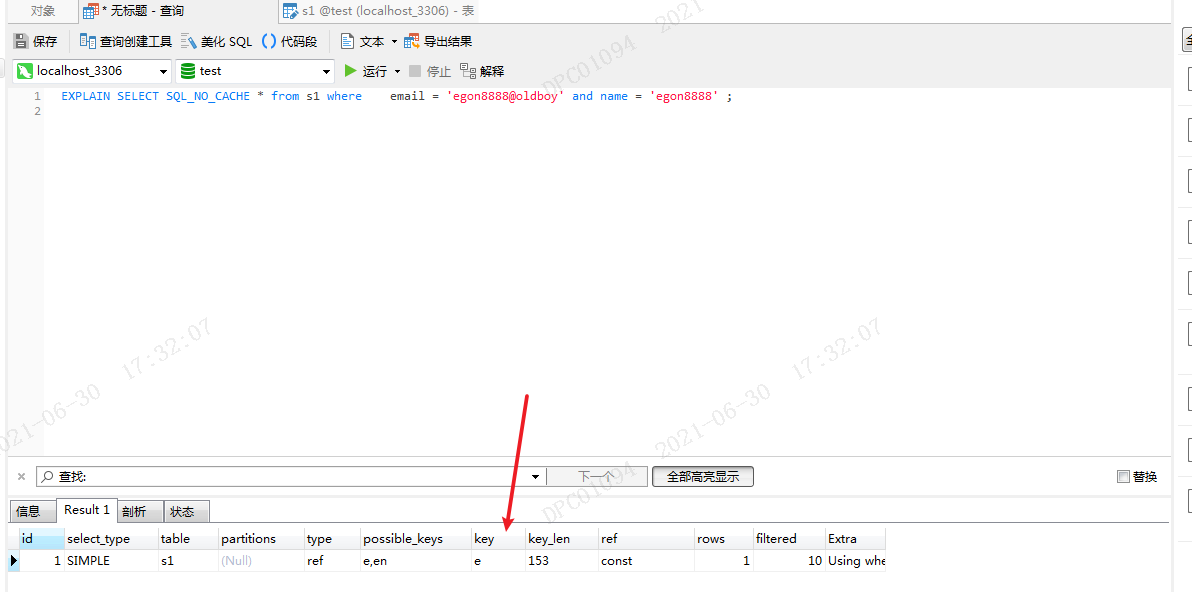Click the id column header
The height and width of the screenshot is (592, 1192).
[x=41, y=539]
